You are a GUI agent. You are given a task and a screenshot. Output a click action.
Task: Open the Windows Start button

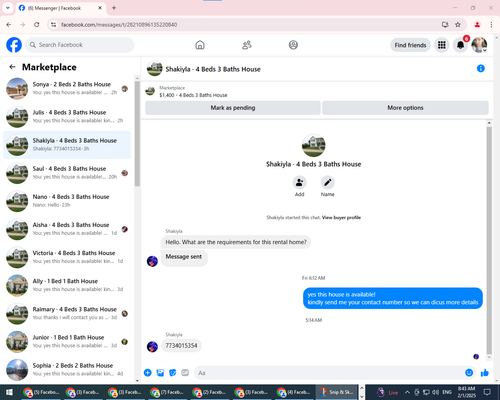click(x=9, y=392)
